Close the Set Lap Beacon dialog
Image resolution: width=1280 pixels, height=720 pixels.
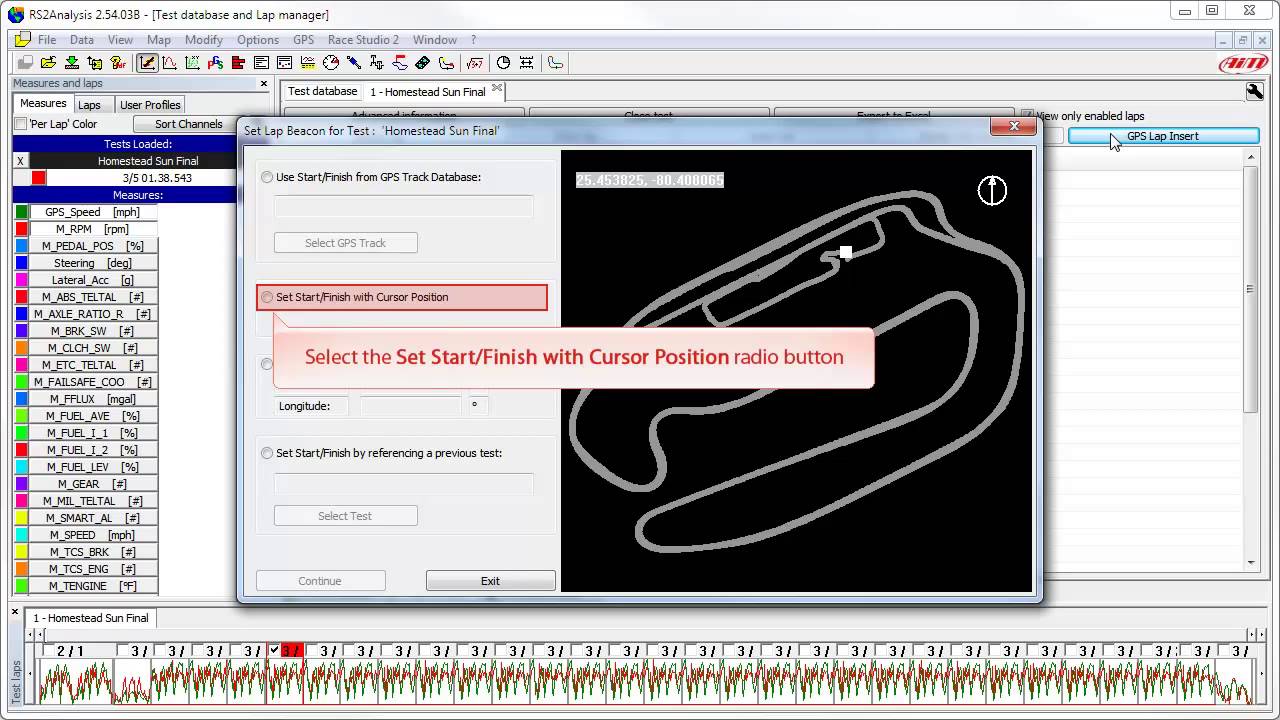click(1014, 127)
